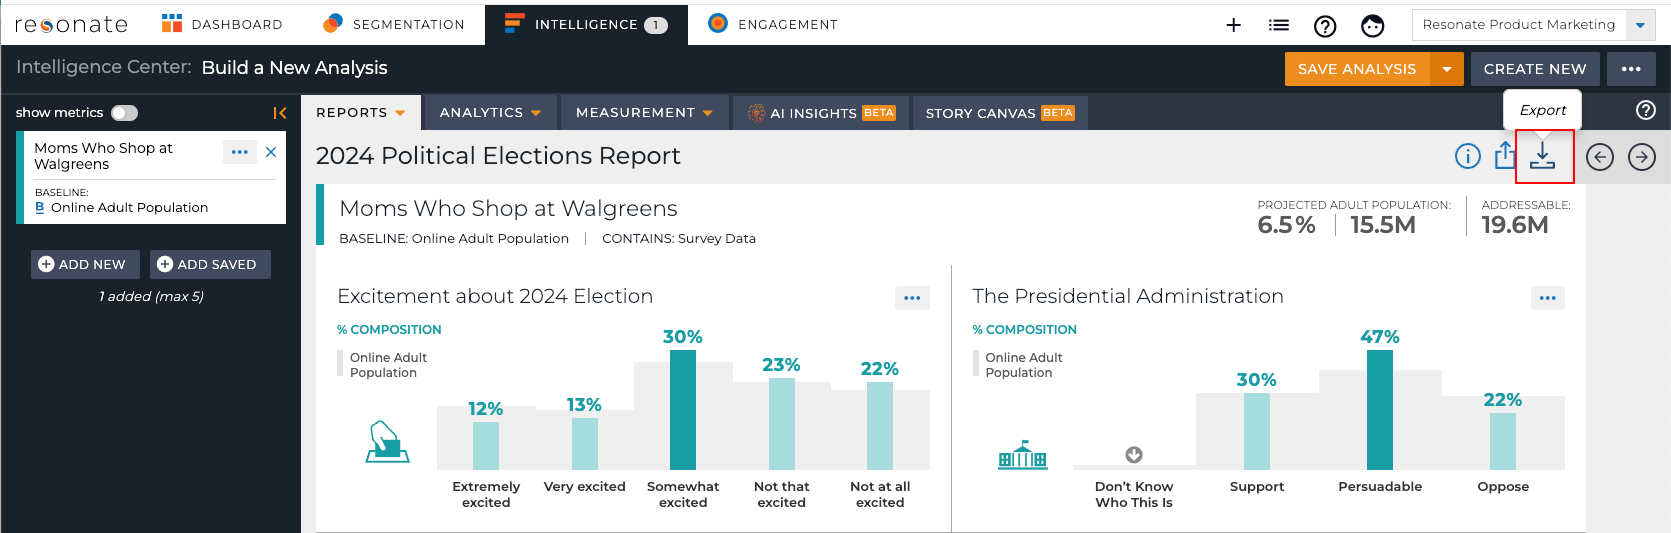This screenshot has width=1671, height=533.
Task: Click the report info icon
Action: [1468, 156]
